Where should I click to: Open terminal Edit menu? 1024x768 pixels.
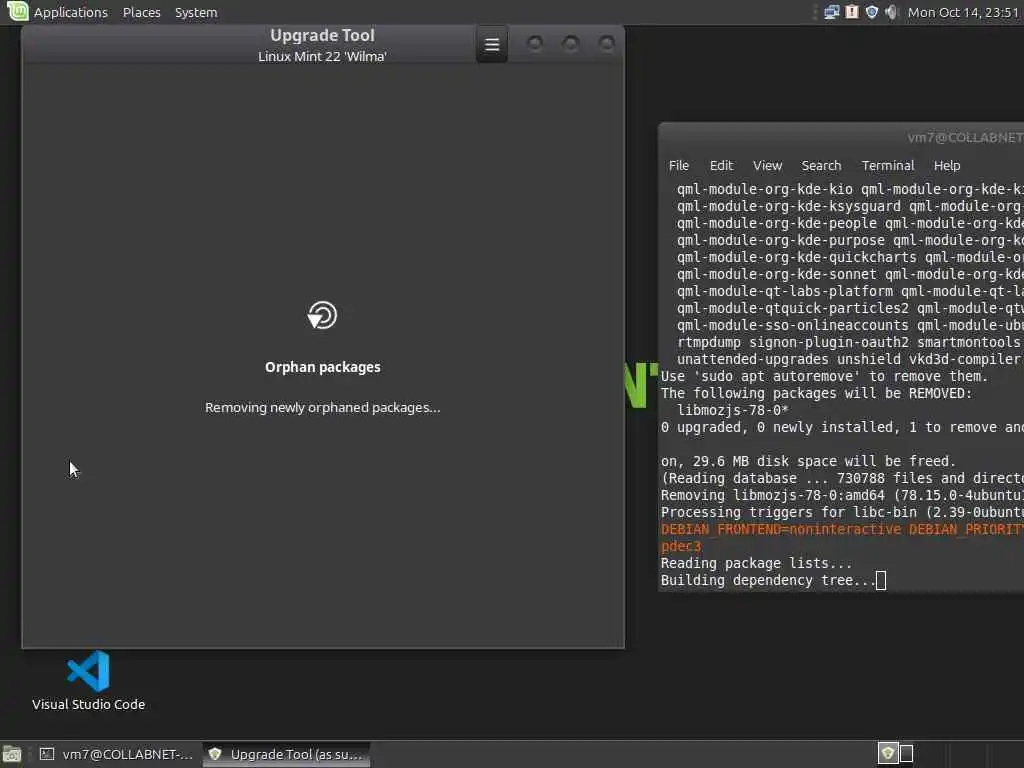[x=721, y=165]
